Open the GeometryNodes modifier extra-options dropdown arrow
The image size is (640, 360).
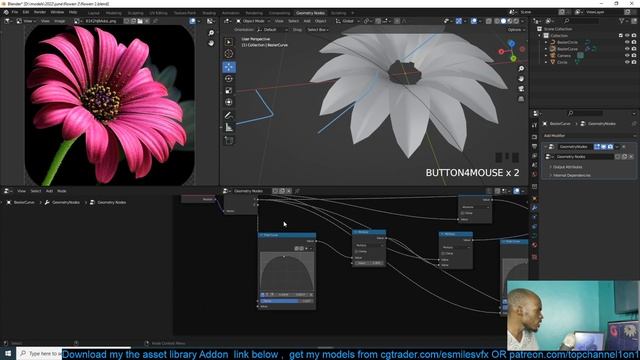tap(617, 147)
